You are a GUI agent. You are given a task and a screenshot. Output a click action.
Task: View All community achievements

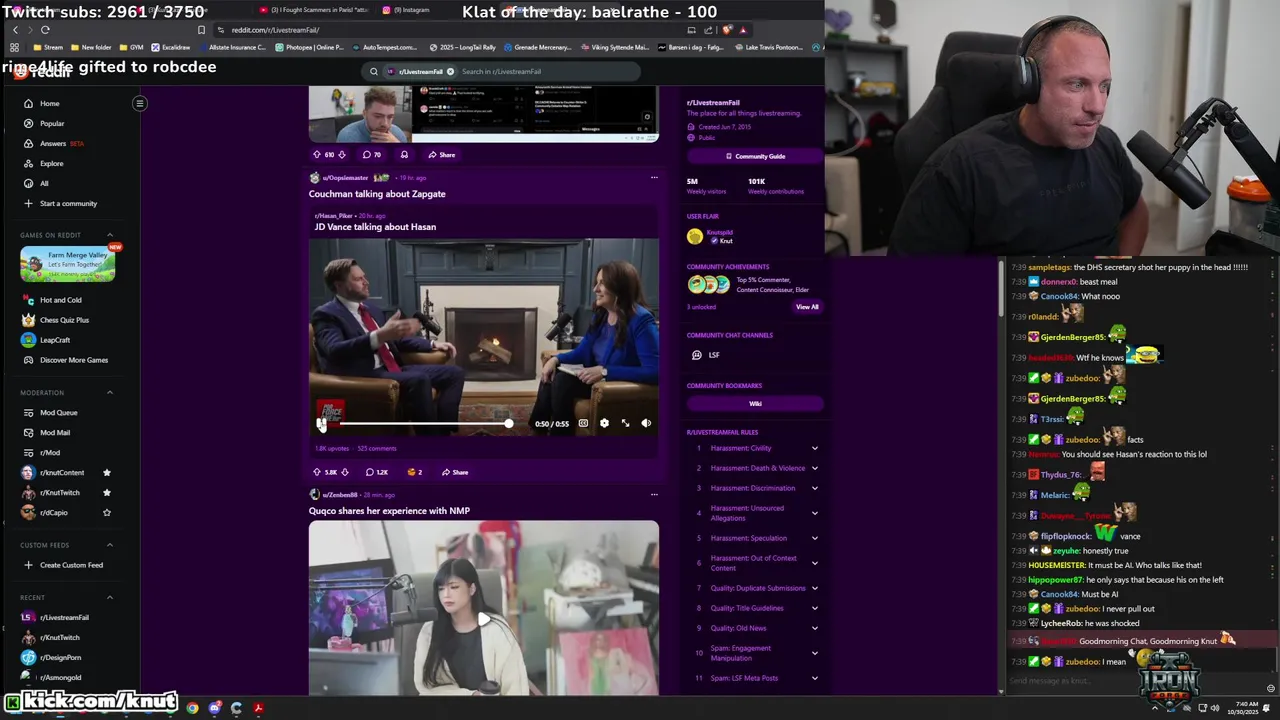point(807,307)
